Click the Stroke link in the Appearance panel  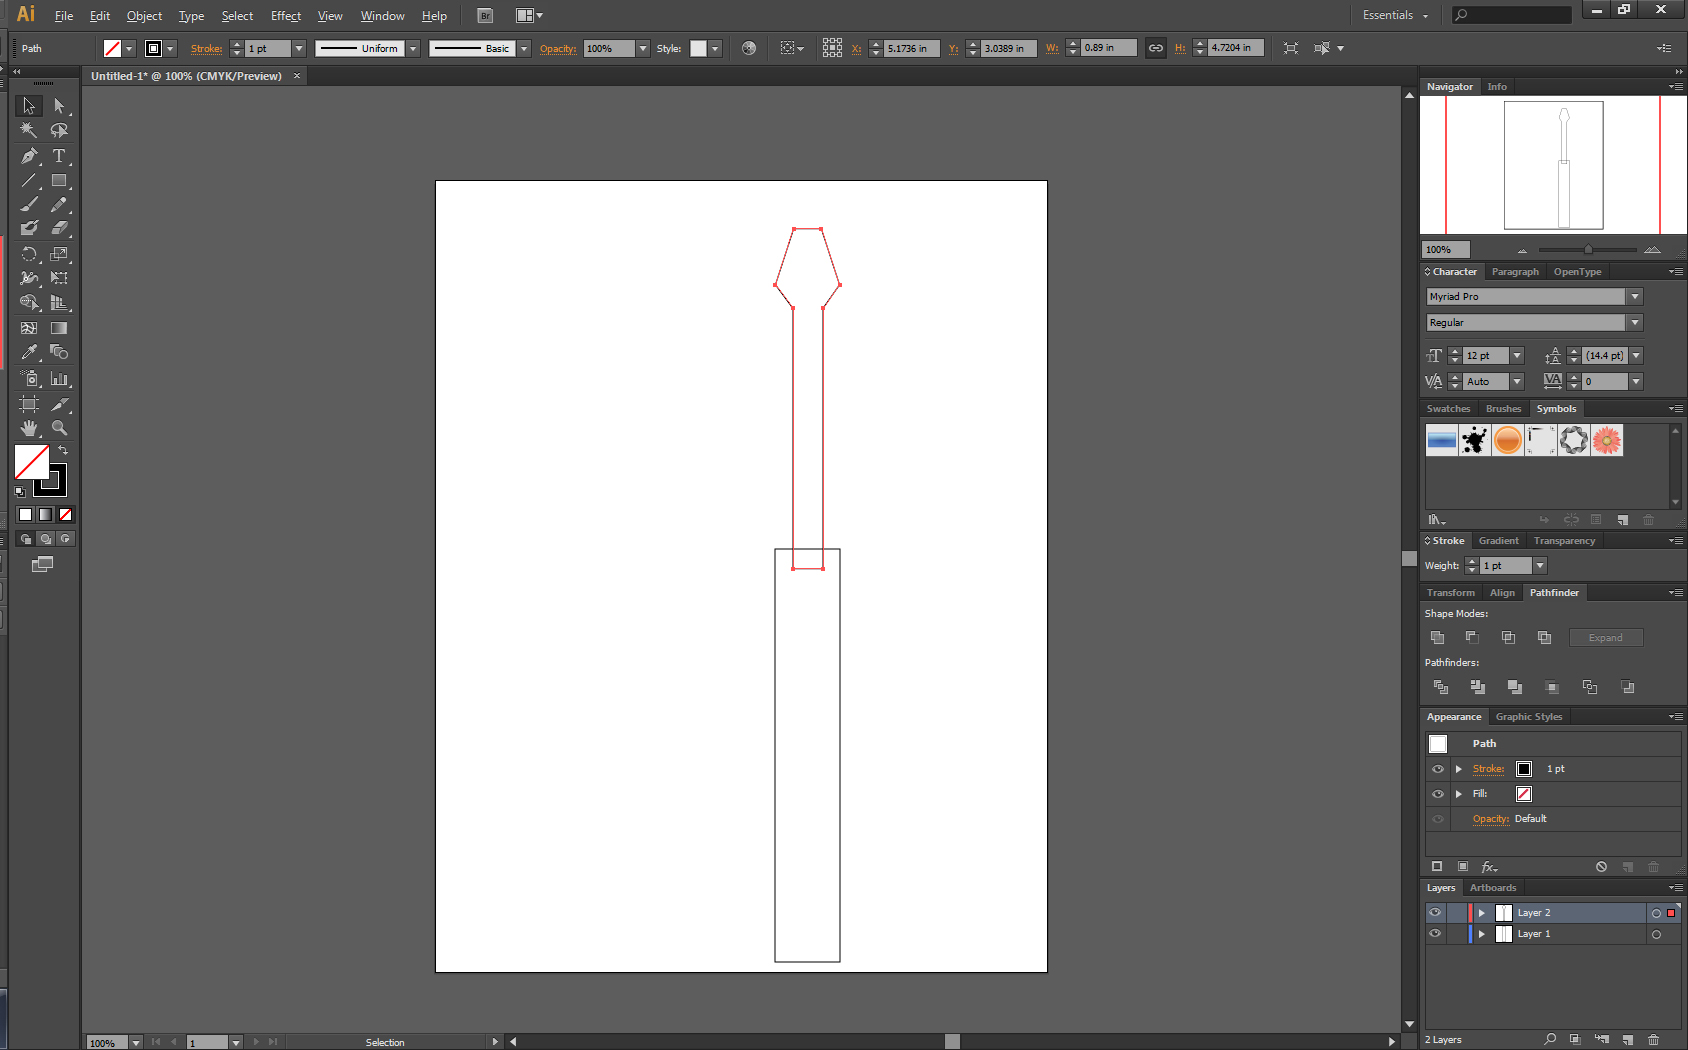[1487, 769]
